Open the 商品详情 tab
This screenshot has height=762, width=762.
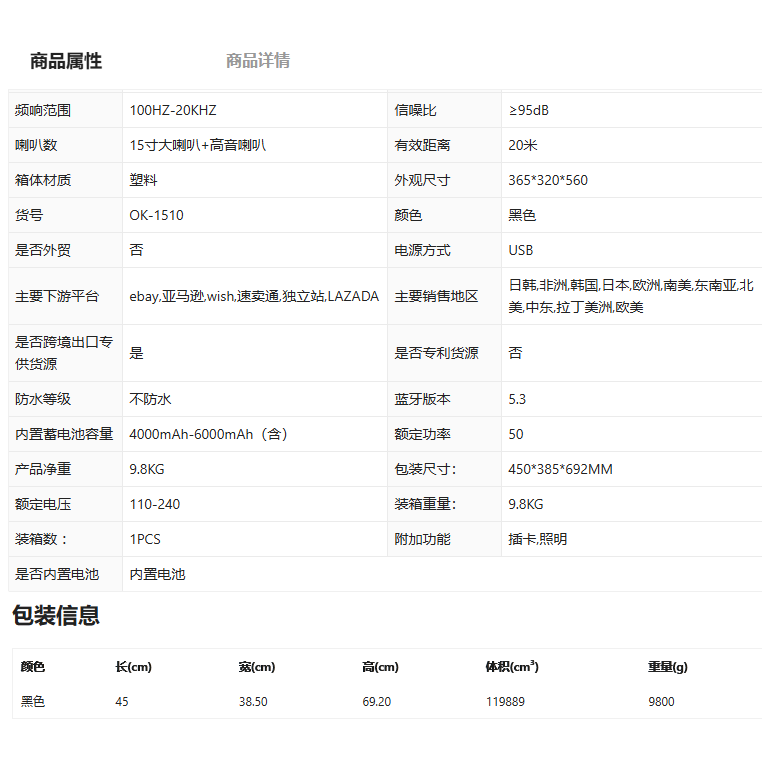click(x=258, y=61)
